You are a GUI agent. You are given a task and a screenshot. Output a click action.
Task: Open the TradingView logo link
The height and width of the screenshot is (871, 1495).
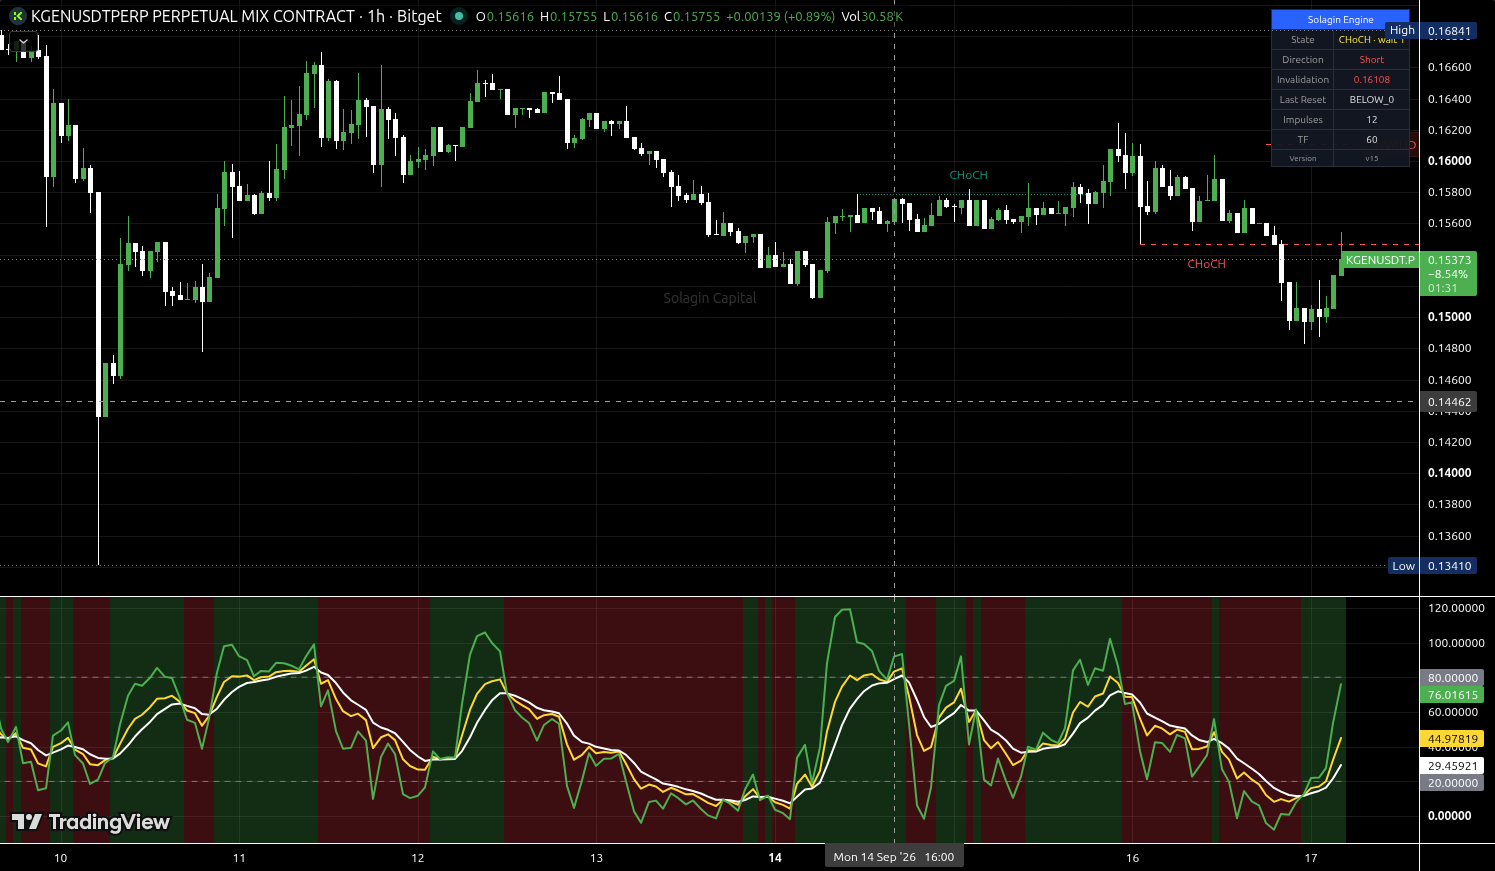(90, 822)
